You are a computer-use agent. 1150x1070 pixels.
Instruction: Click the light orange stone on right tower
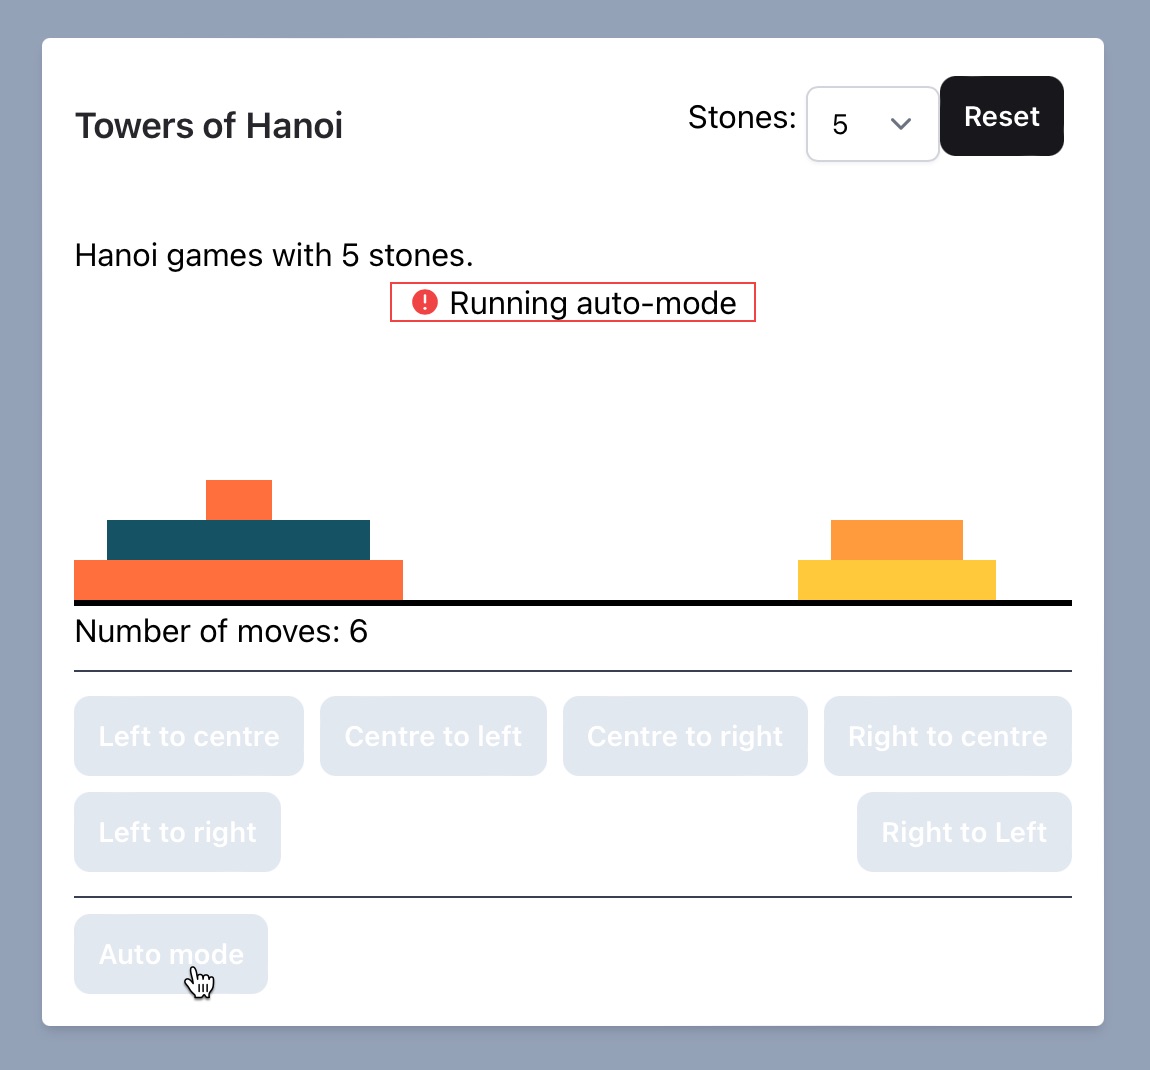[896, 540]
